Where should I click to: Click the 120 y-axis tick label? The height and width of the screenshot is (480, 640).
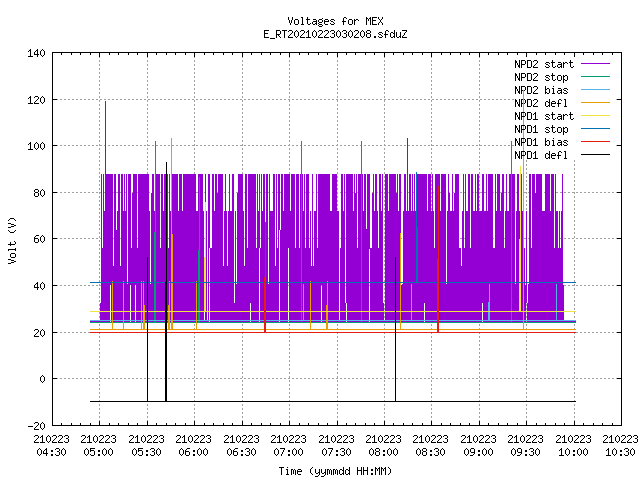[x=36, y=100]
